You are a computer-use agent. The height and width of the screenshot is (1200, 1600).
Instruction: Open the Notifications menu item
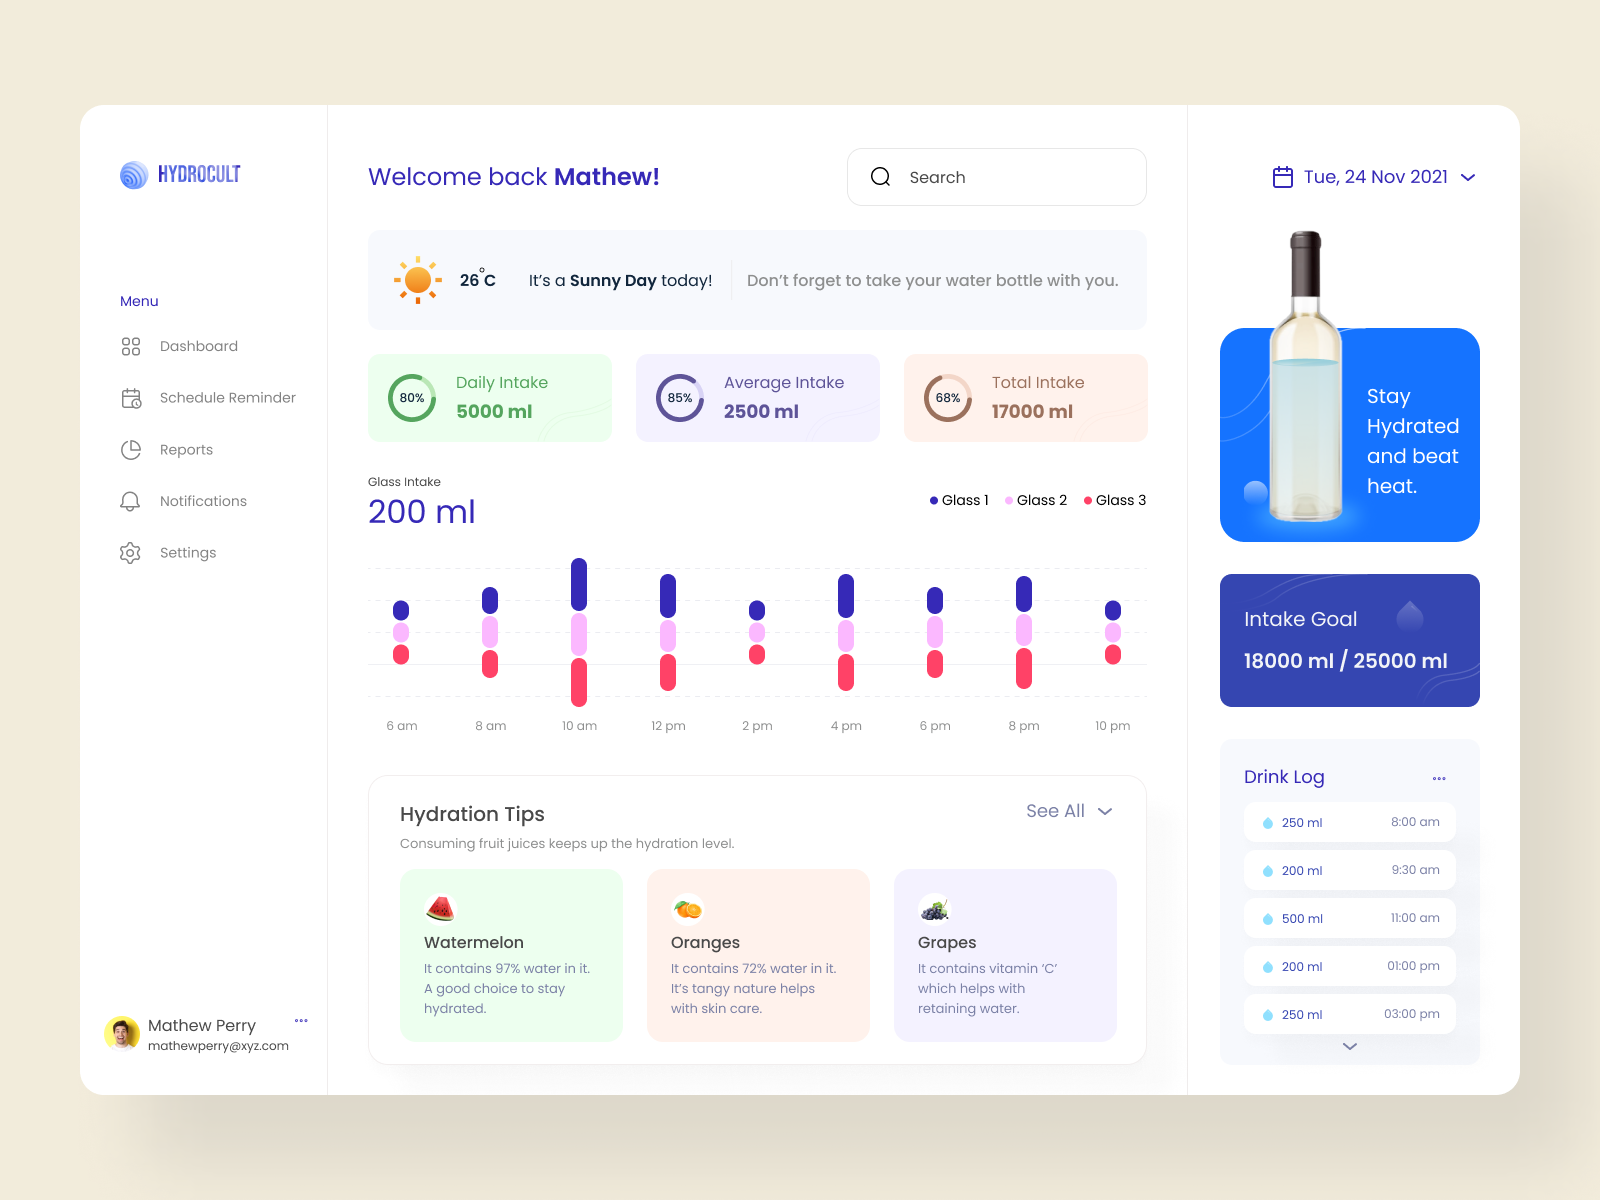184,501
